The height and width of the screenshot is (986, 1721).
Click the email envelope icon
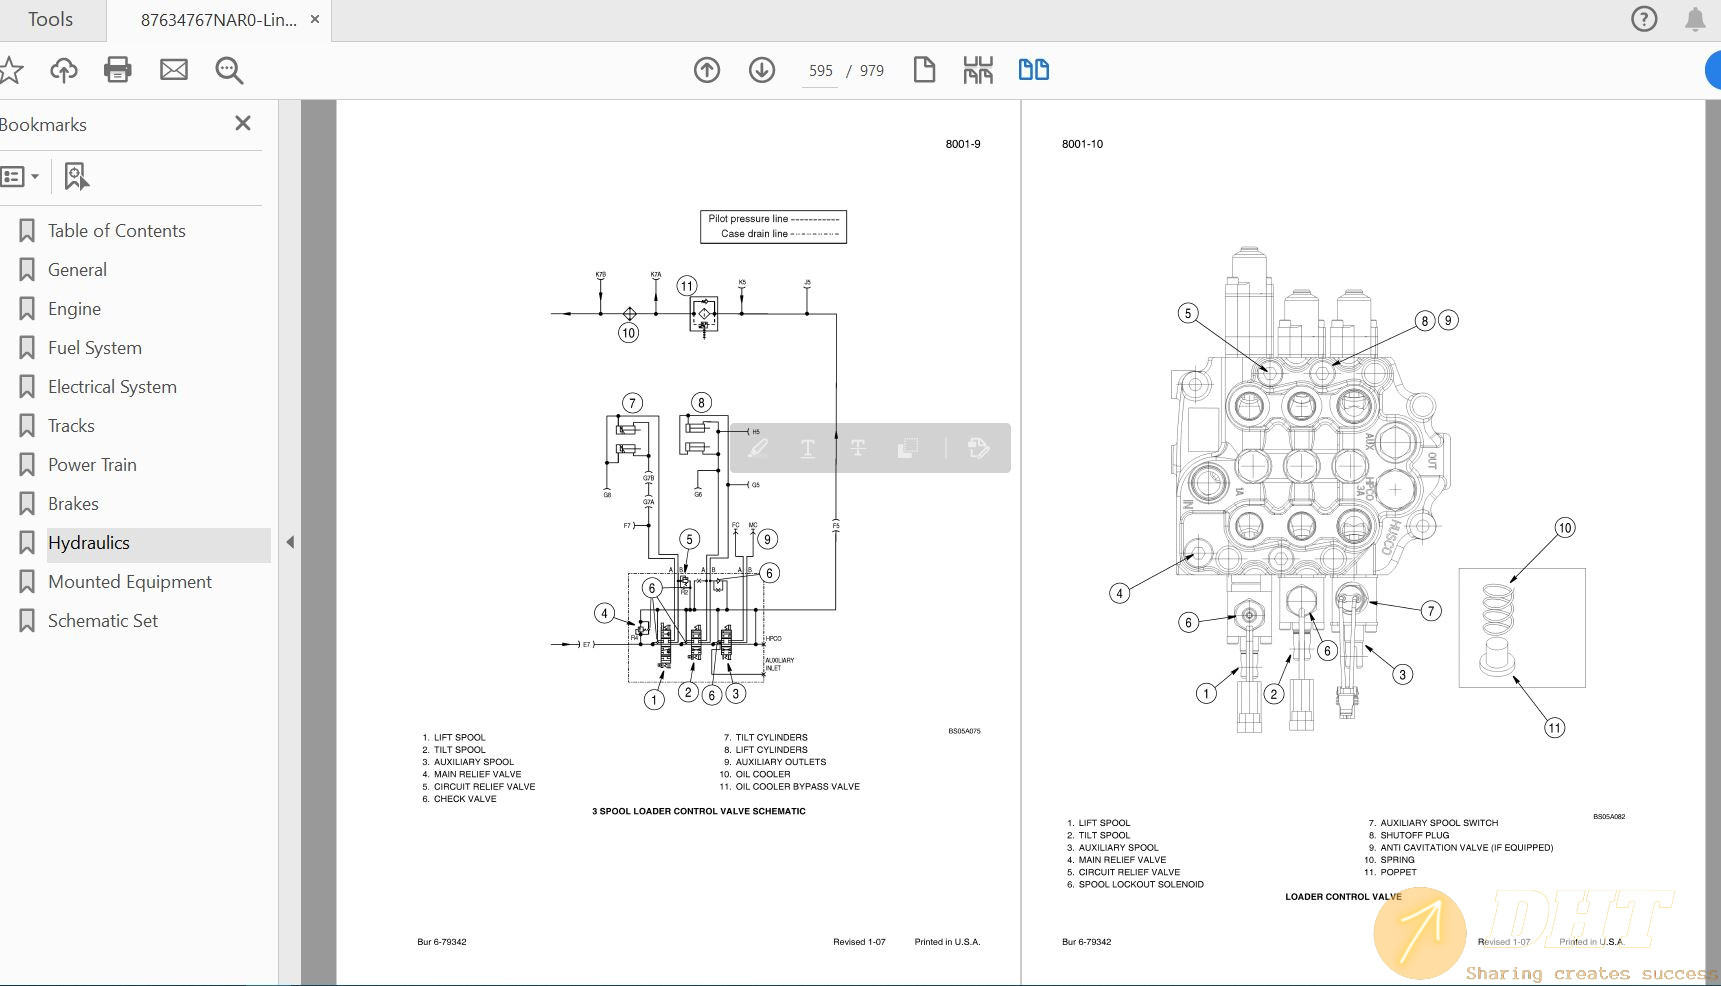pos(174,70)
